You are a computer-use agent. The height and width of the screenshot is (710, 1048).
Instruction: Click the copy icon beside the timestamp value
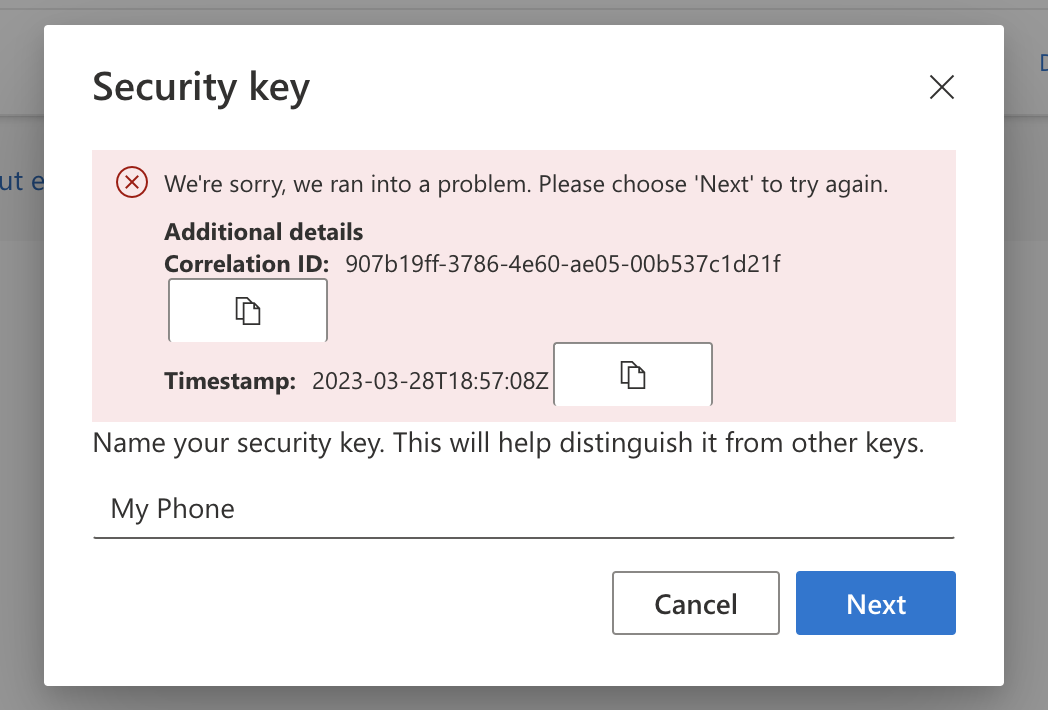click(x=632, y=374)
